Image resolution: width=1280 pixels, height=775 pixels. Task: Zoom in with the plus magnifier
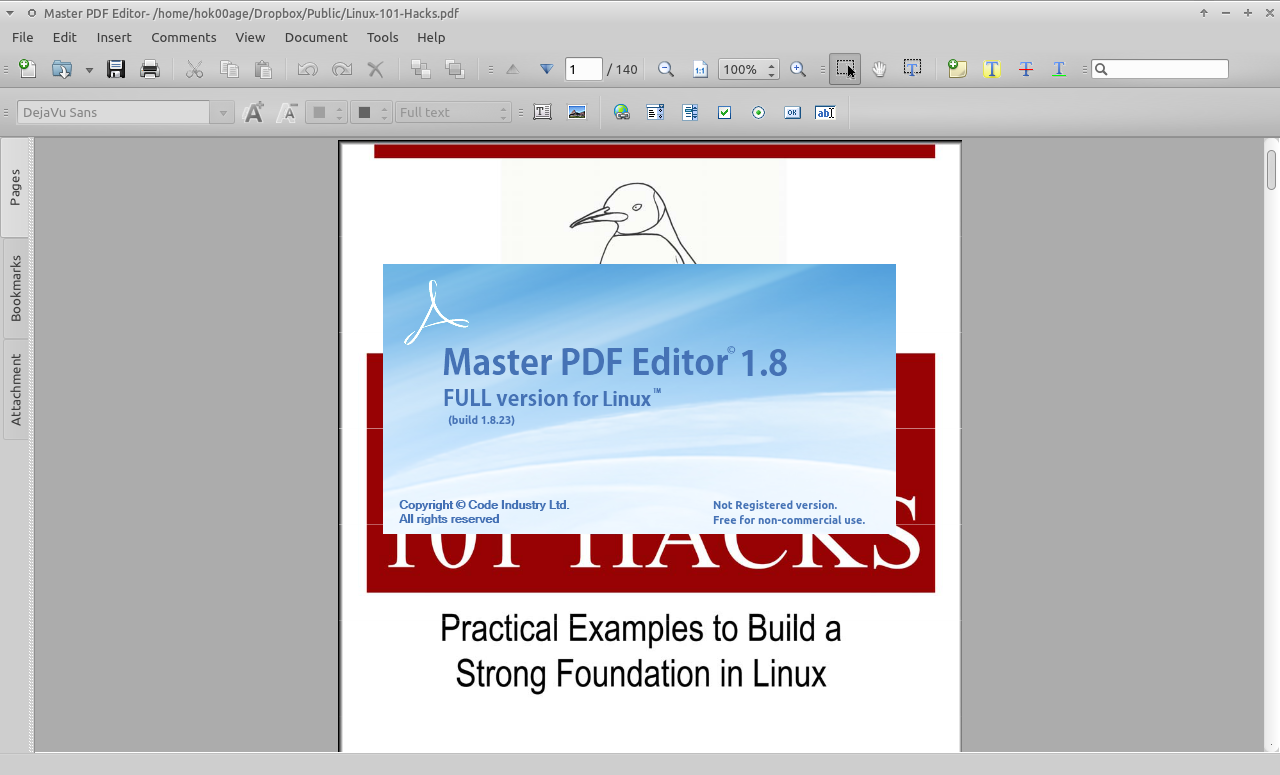point(798,69)
